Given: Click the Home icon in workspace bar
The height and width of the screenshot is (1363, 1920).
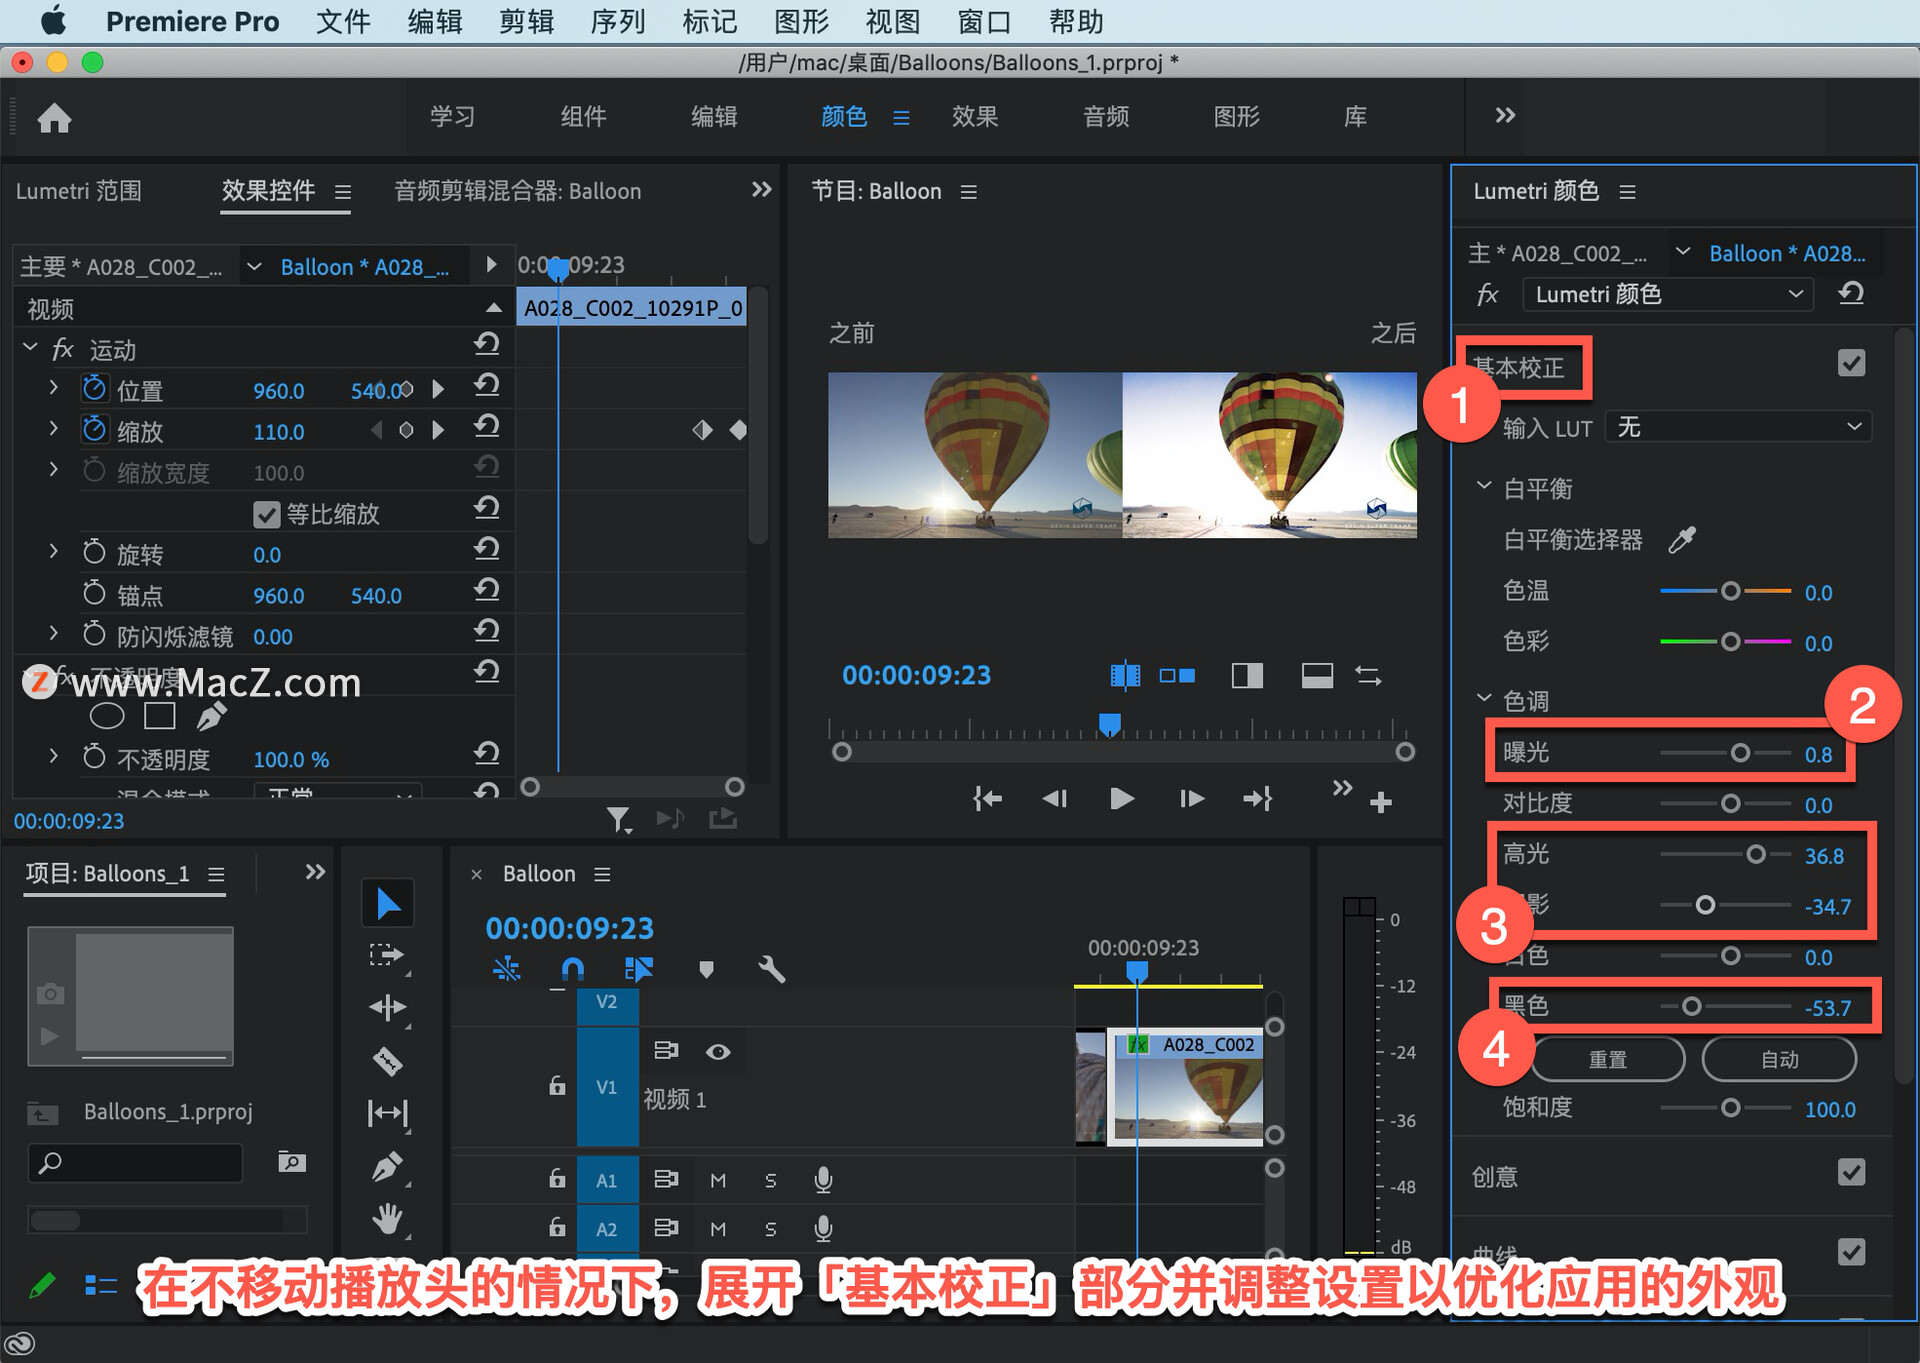Looking at the screenshot, I should pos(54,118).
